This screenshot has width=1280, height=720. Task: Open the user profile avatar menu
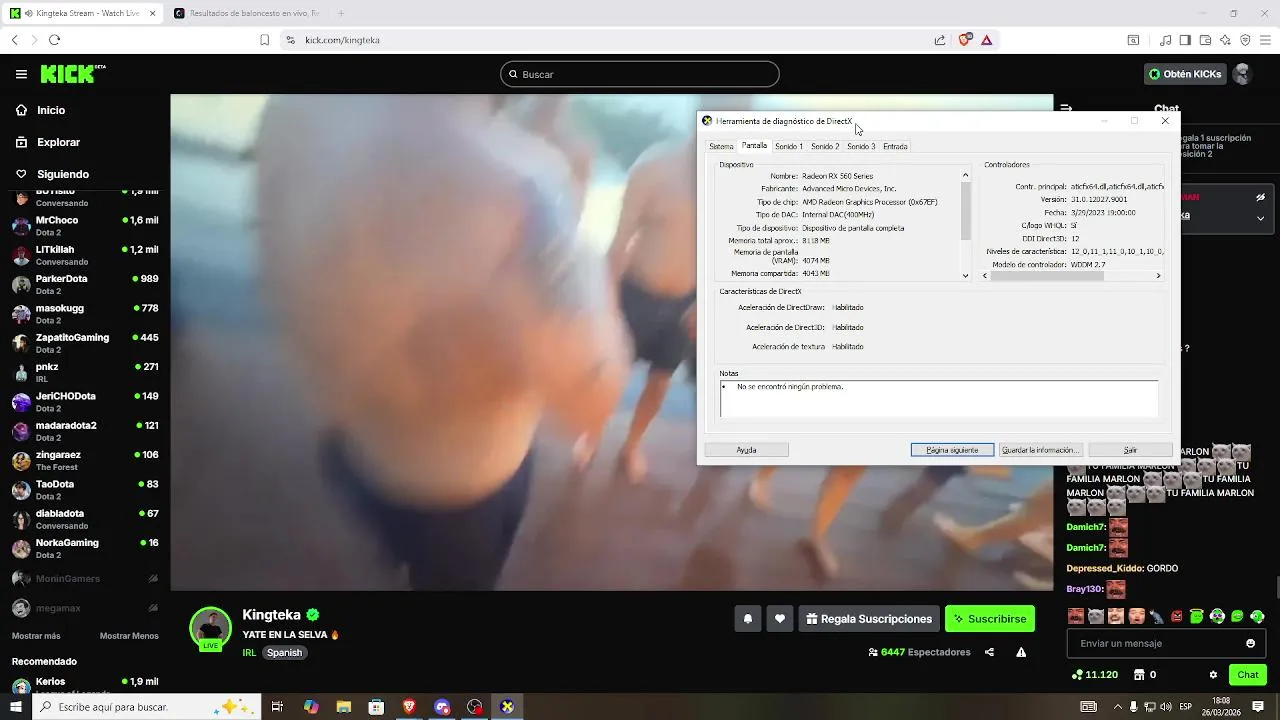(x=1242, y=74)
